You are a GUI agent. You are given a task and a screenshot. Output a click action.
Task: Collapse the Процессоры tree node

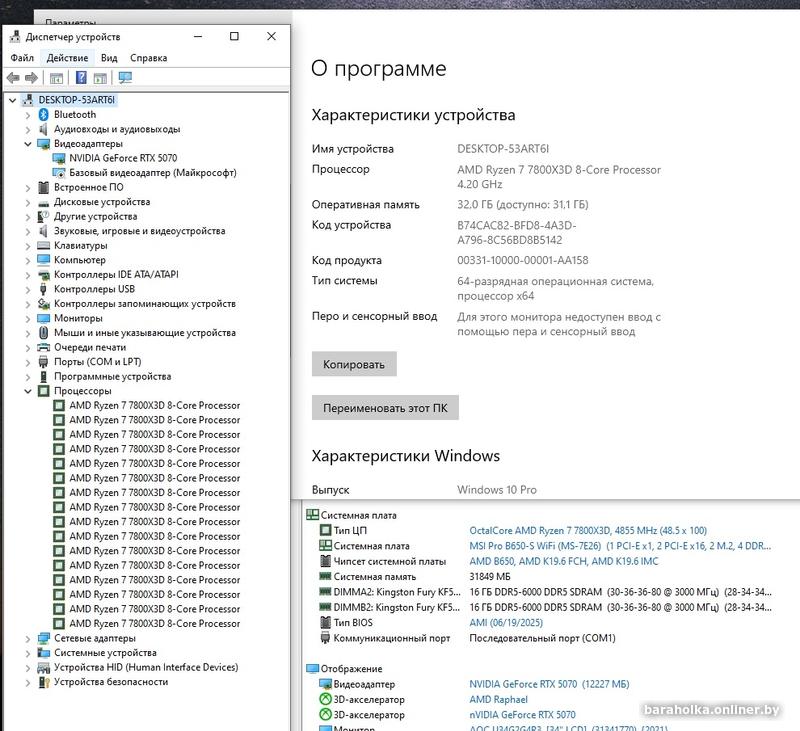tap(28, 391)
